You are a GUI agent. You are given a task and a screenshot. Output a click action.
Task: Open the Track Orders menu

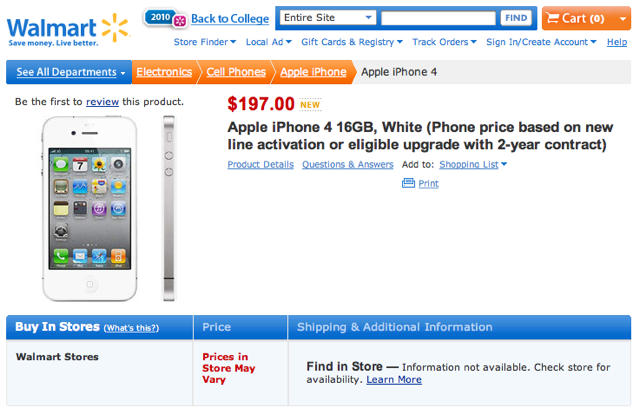coord(444,42)
